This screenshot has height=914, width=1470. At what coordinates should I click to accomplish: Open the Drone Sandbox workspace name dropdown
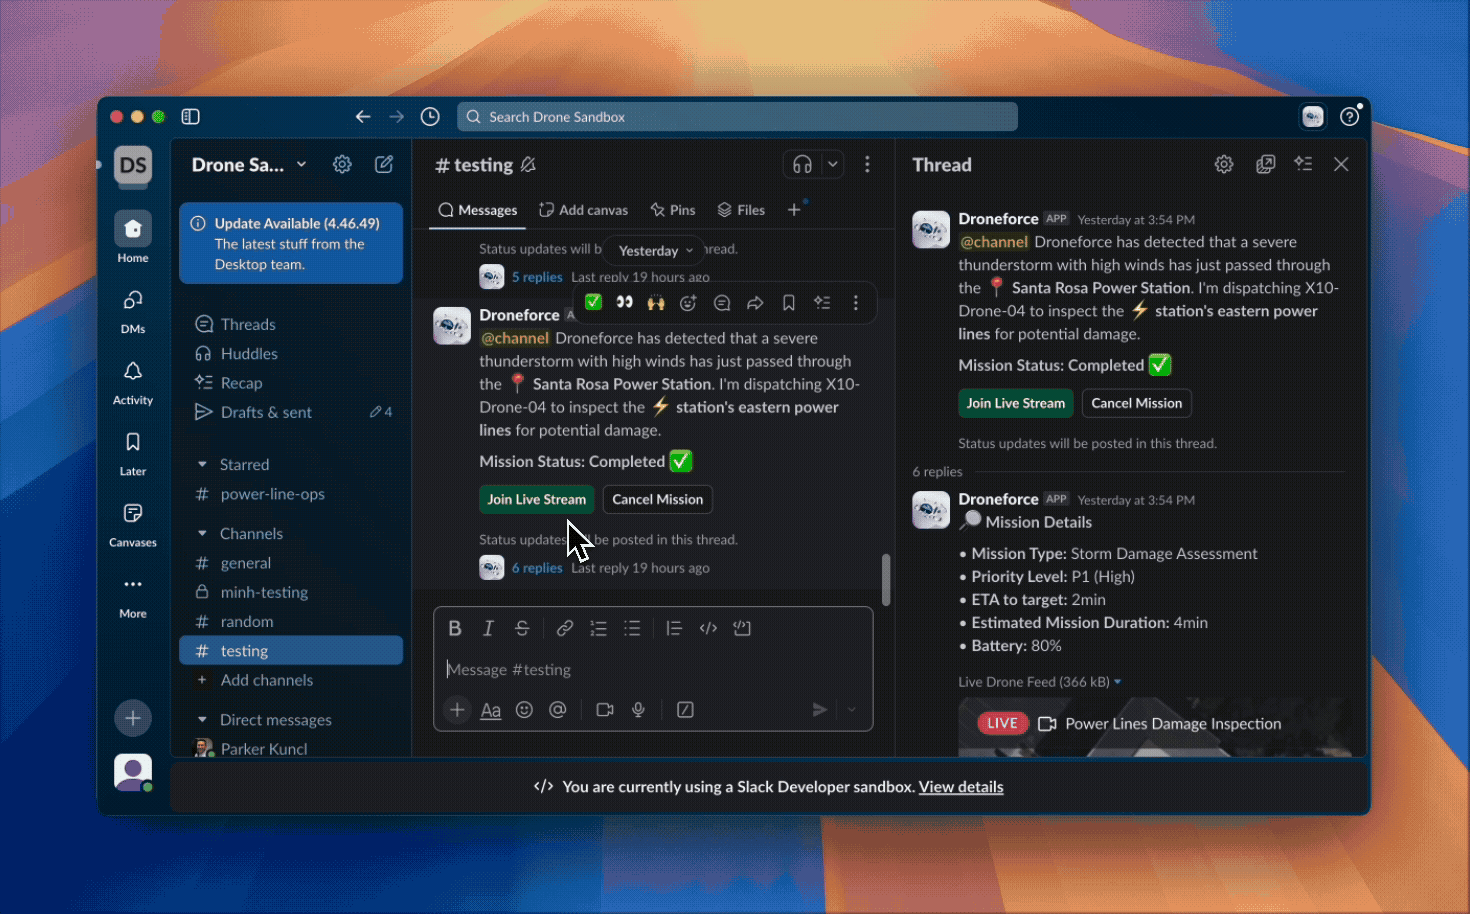(x=248, y=164)
